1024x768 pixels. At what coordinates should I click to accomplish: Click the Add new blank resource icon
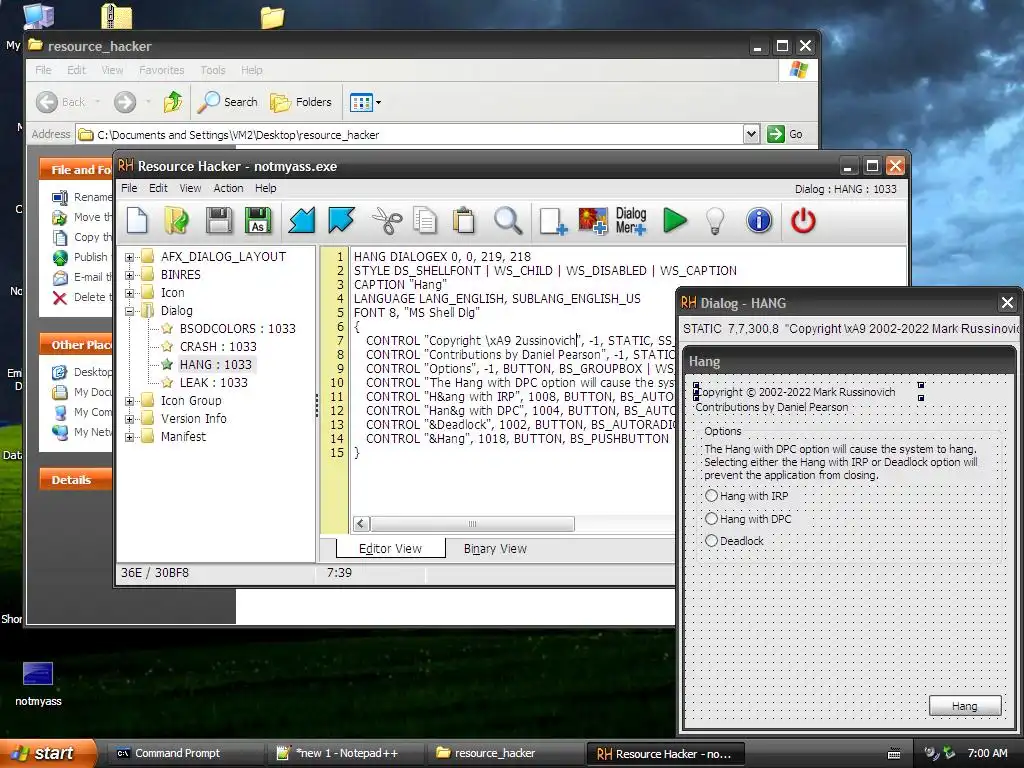click(x=552, y=220)
